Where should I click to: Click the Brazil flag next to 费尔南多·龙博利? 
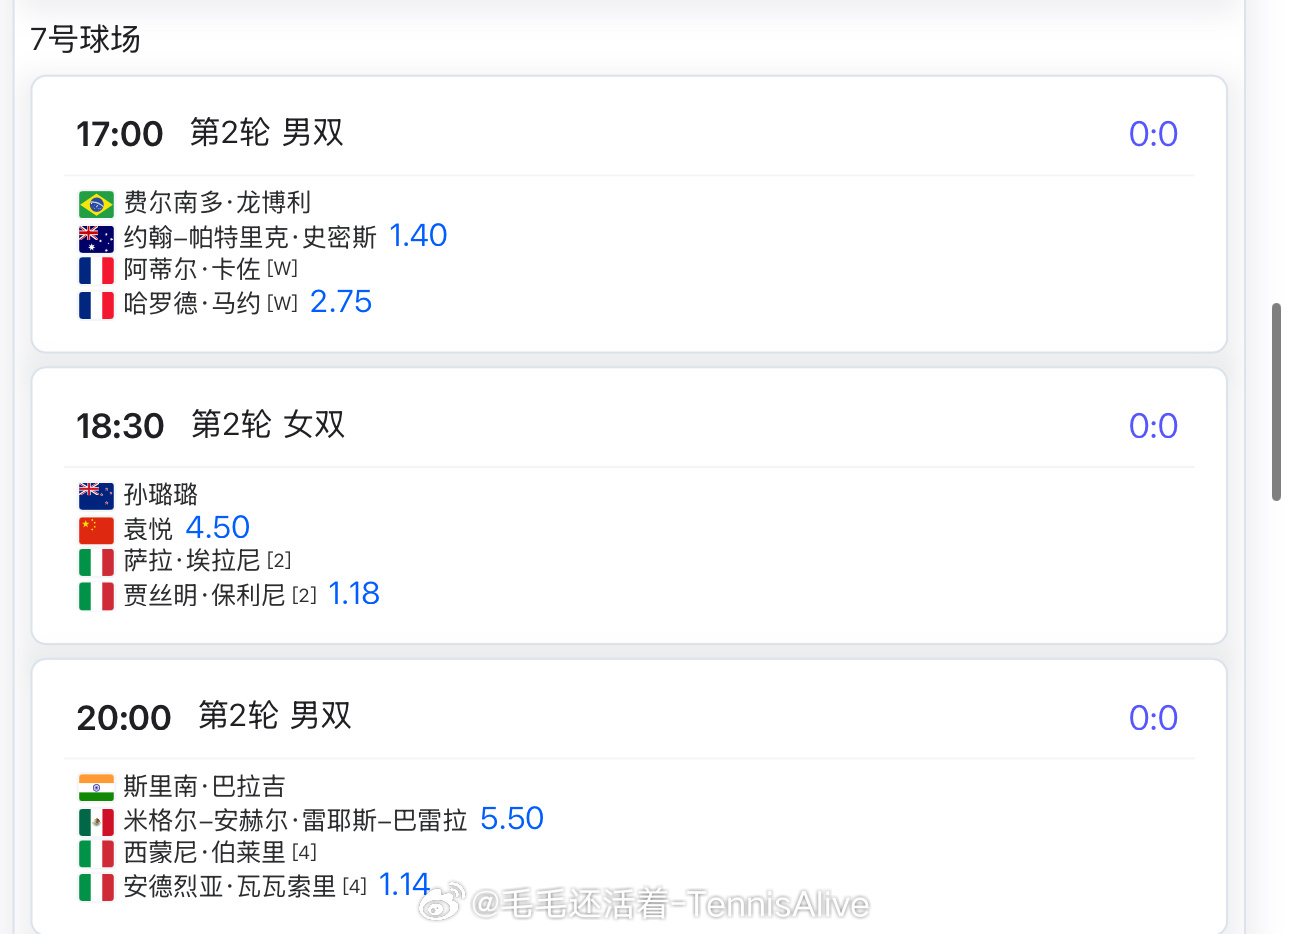(96, 204)
